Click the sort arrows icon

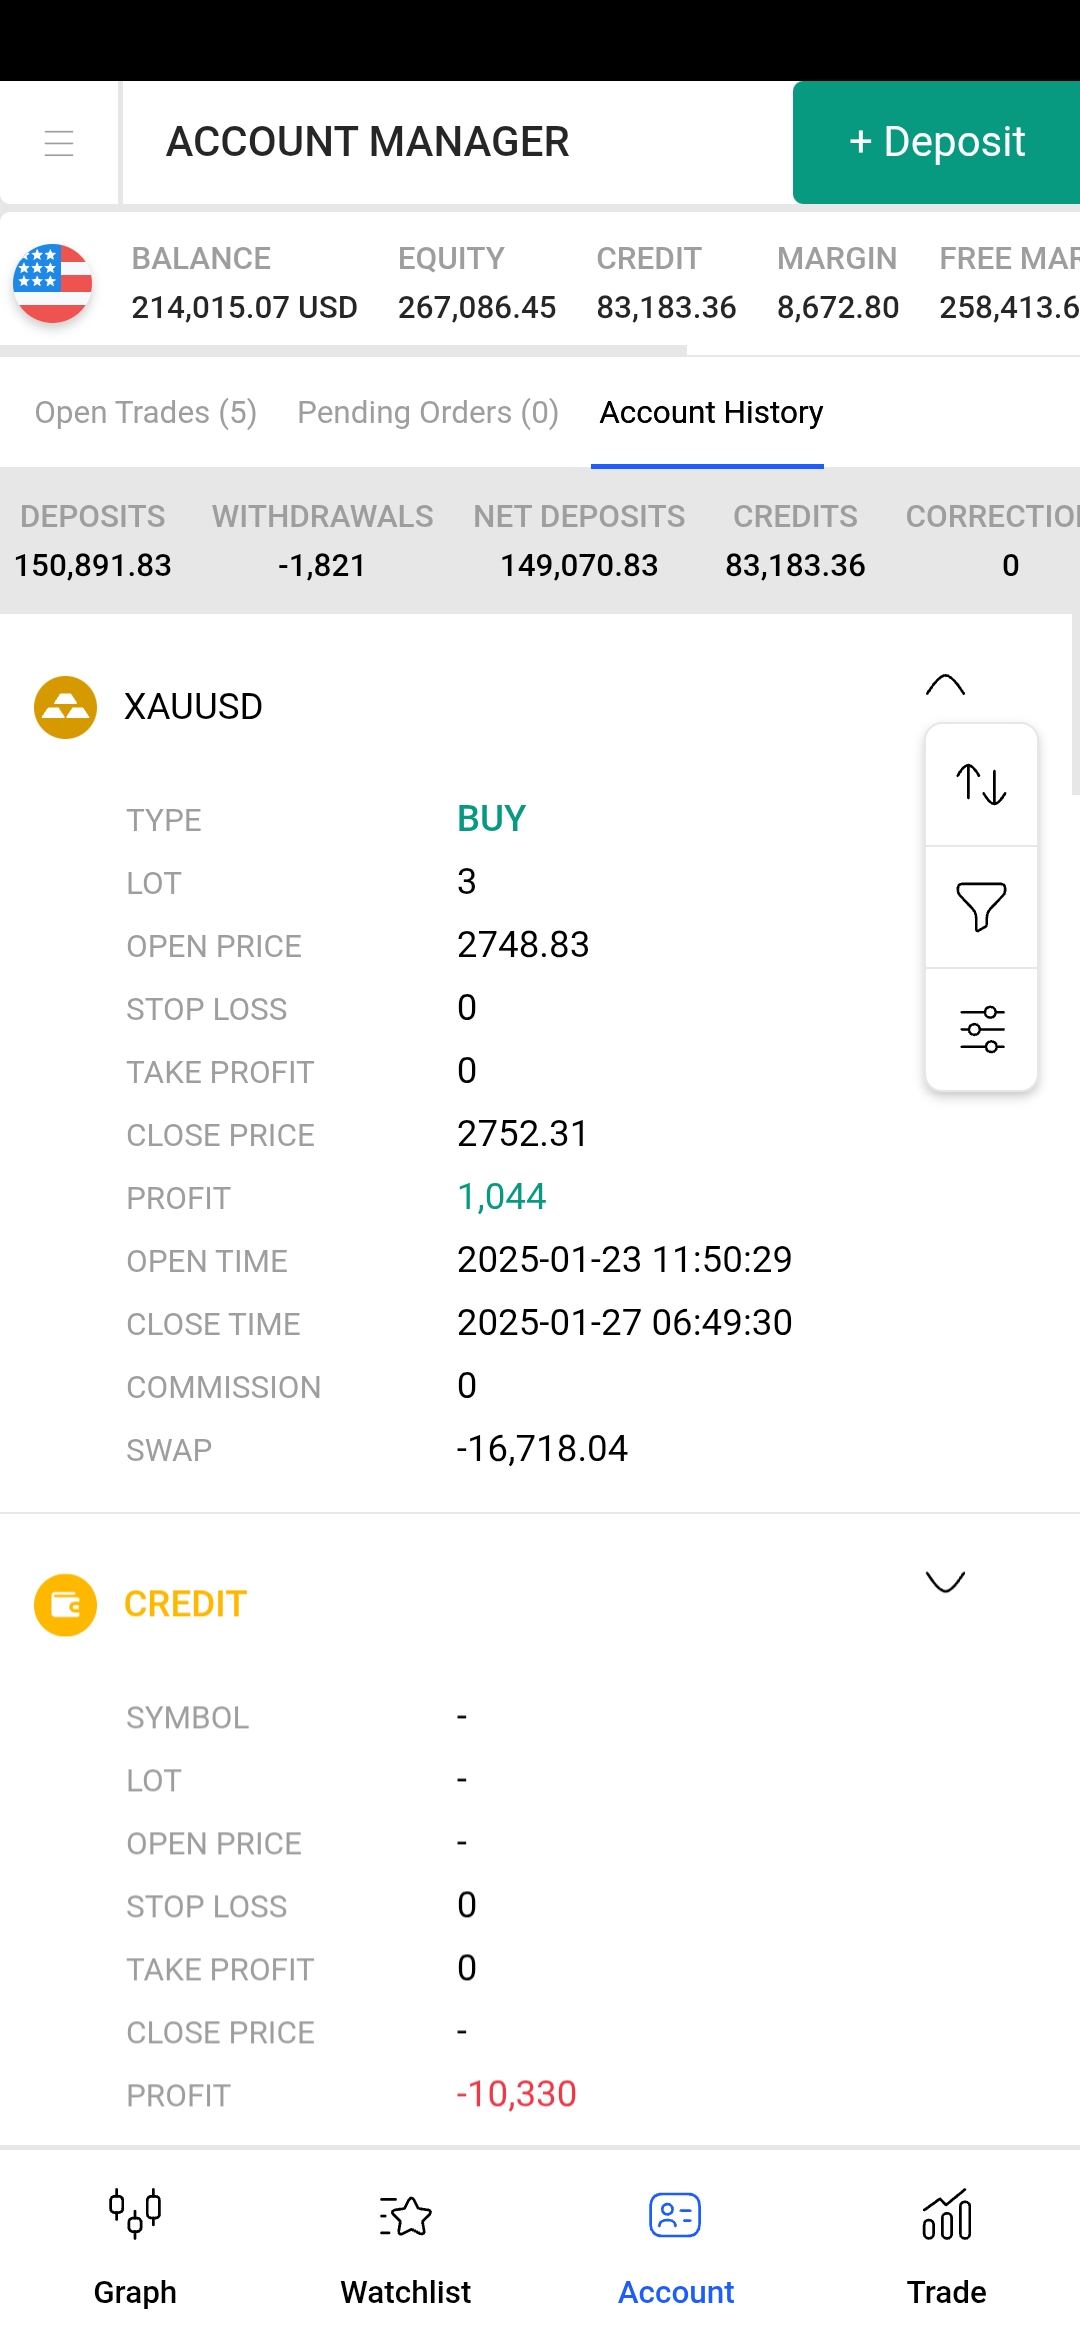(x=981, y=785)
